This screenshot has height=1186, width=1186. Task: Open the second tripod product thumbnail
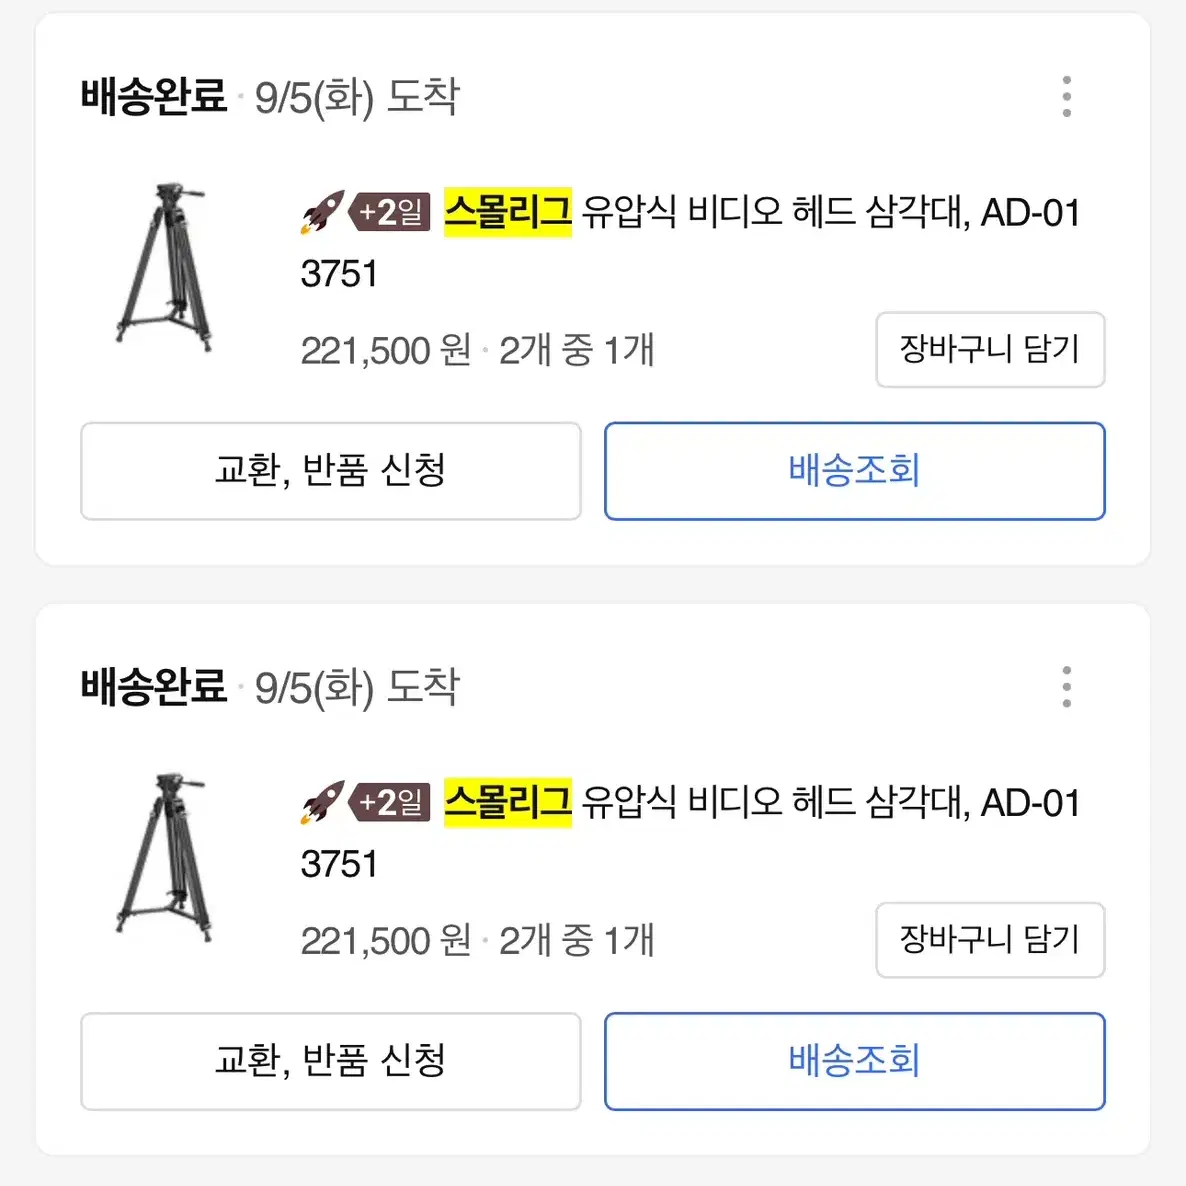pyautogui.click(x=165, y=857)
